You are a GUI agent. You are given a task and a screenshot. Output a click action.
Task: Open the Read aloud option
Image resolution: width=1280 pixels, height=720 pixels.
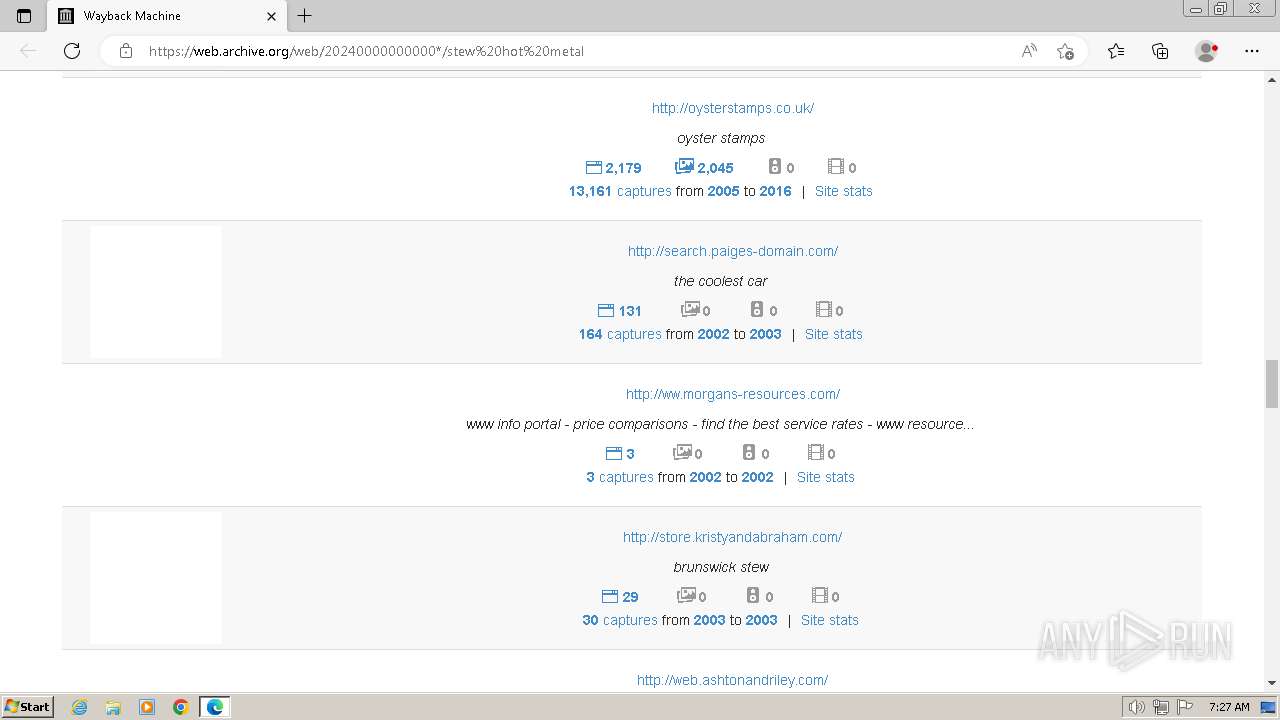click(1029, 51)
